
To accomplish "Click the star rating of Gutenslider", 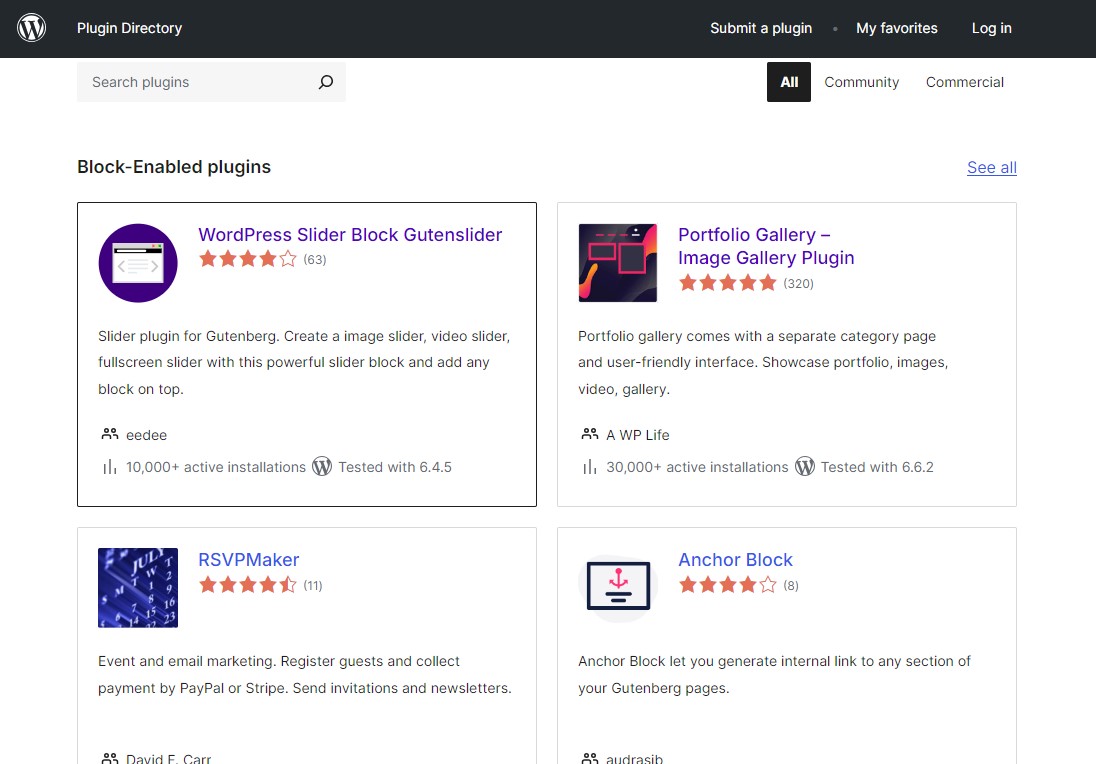I will click(x=247, y=259).
